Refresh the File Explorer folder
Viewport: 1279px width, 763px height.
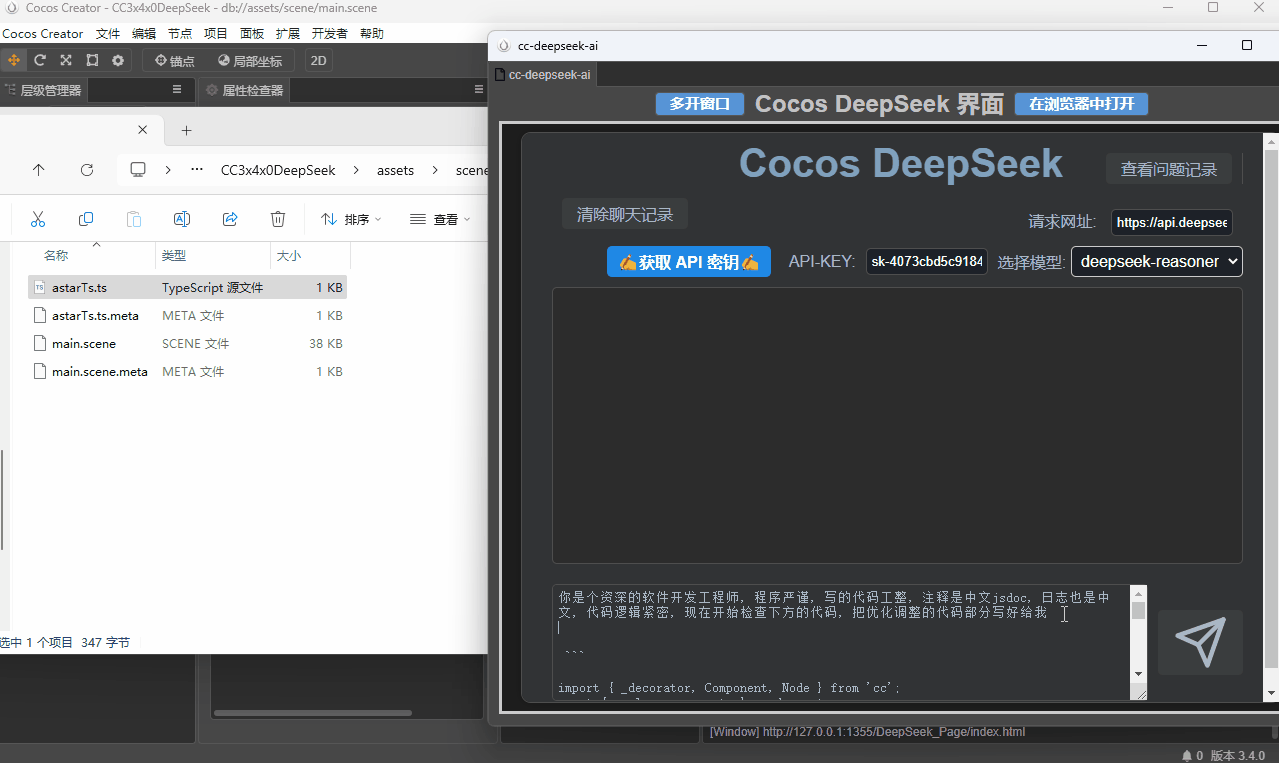click(87, 170)
